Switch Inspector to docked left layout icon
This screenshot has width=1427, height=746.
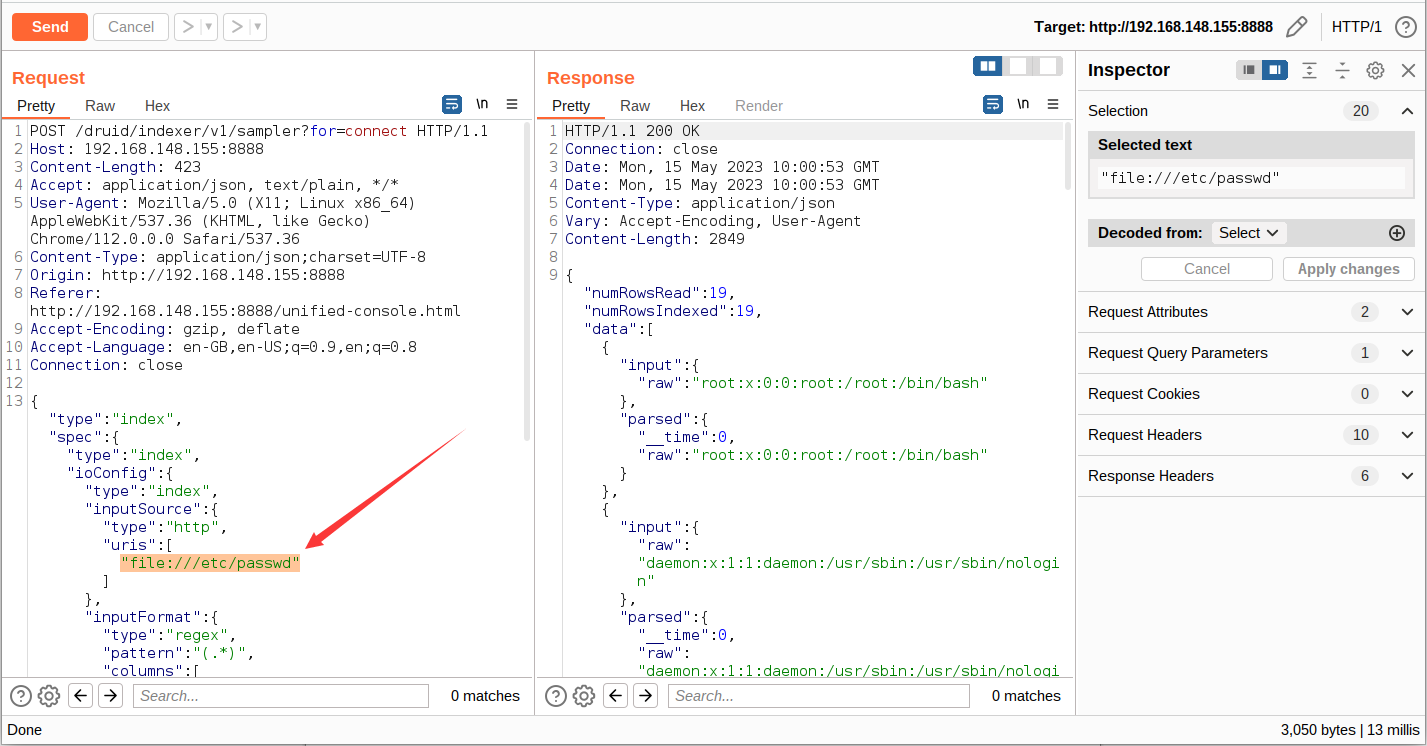pyautogui.click(x=1249, y=70)
